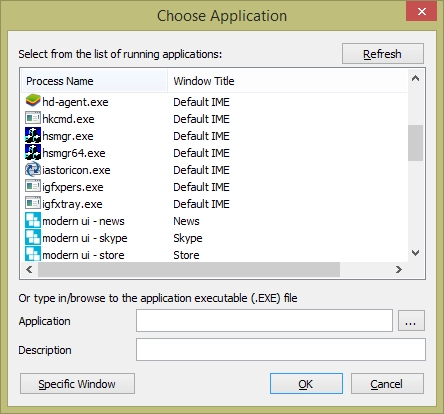Sort by the Window Title column header
Screen dimensions: 444x414
pyautogui.click(x=287, y=81)
